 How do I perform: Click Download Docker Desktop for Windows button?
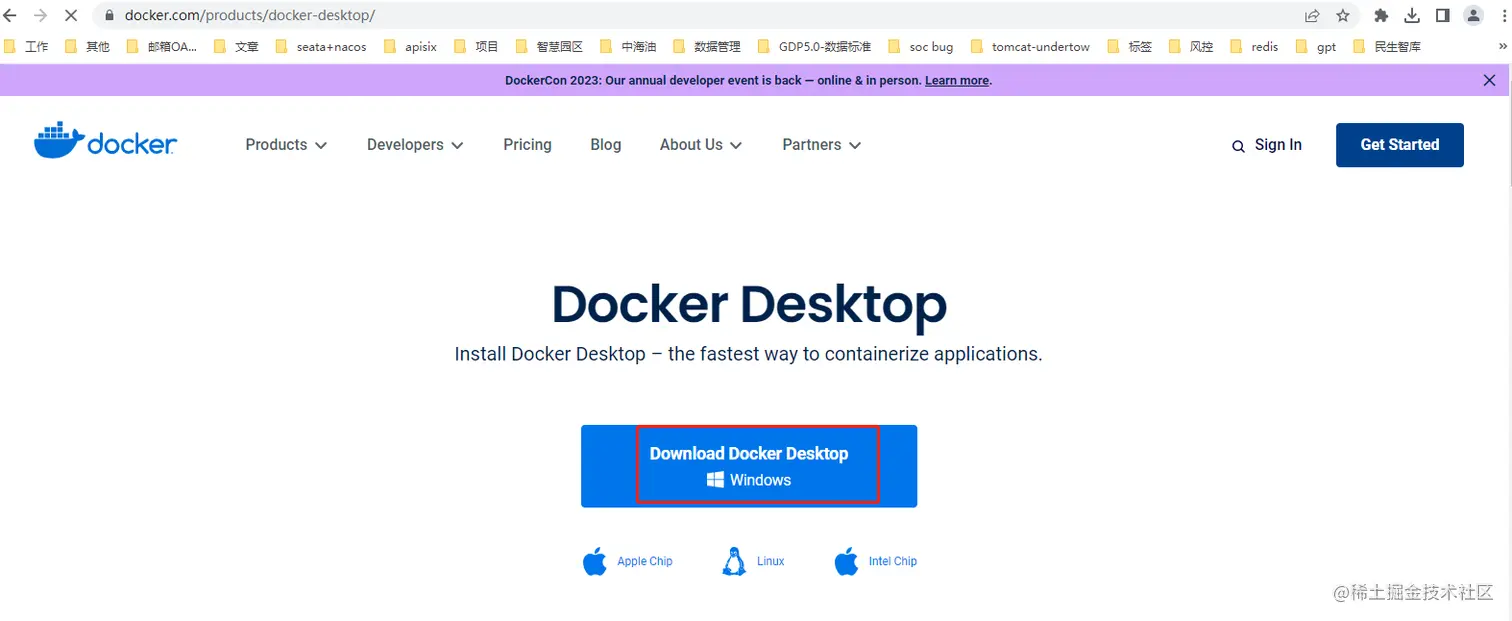[749, 466]
